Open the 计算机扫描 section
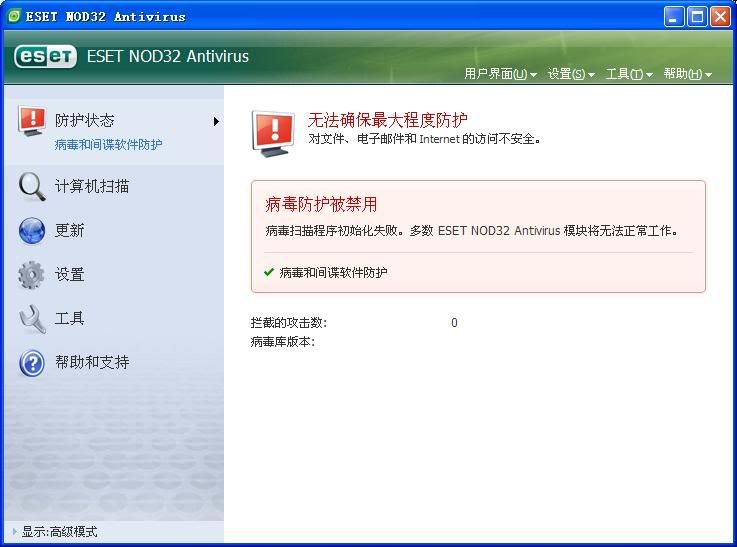 pyautogui.click(x=92, y=187)
